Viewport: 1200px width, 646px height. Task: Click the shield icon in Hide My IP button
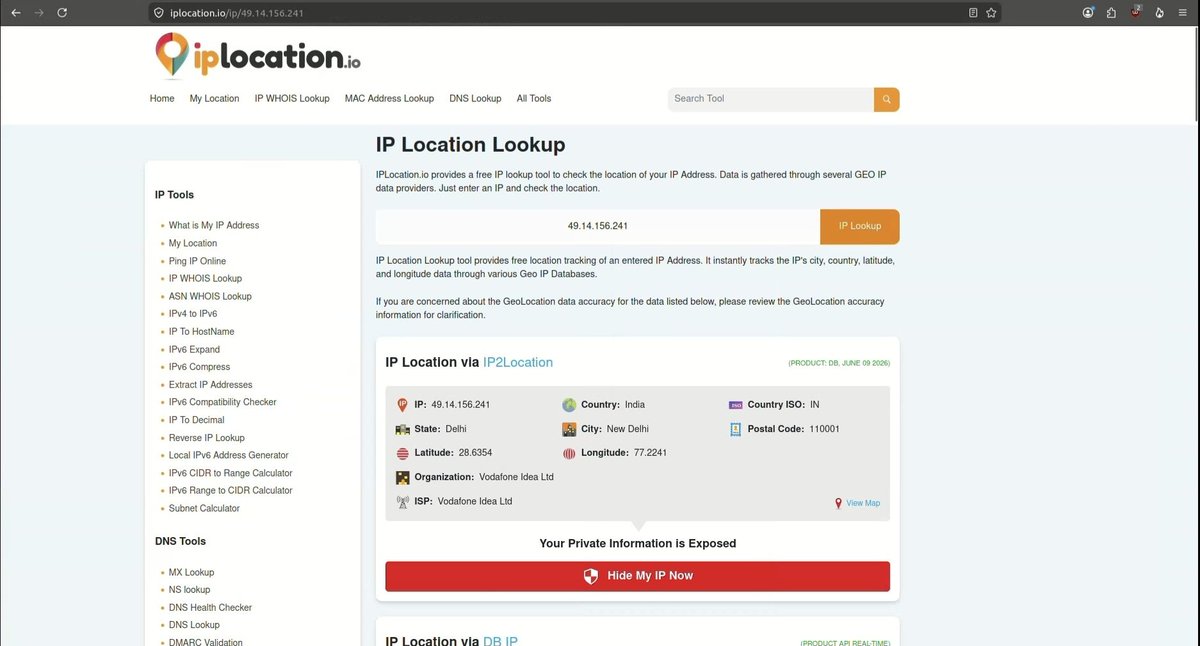click(591, 576)
